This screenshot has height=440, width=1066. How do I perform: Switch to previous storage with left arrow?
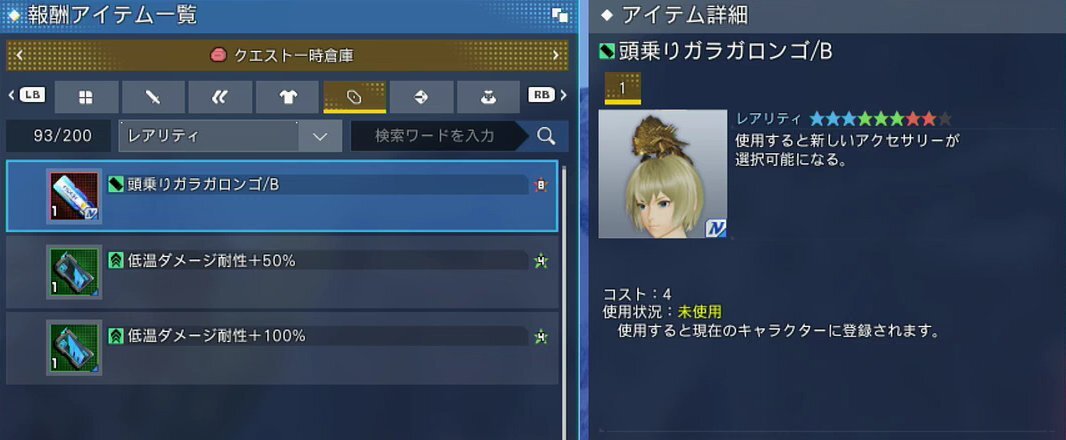coord(19,56)
